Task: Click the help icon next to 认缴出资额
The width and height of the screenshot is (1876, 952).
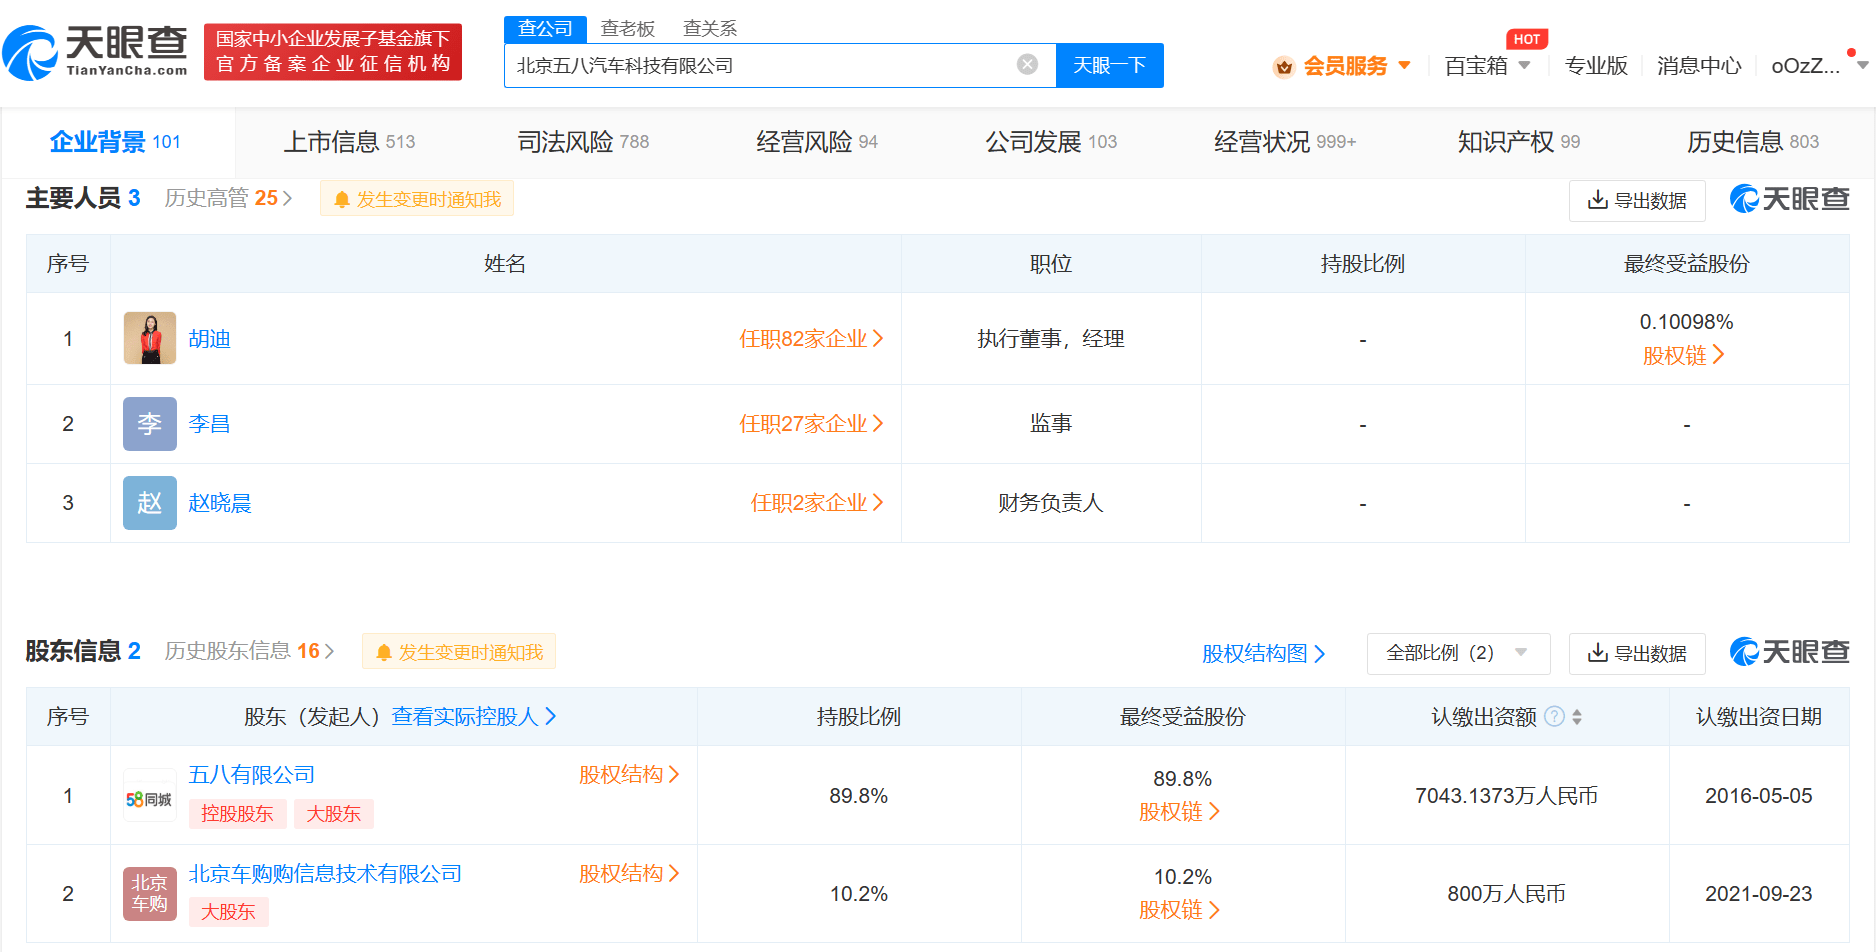Action: [1554, 717]
